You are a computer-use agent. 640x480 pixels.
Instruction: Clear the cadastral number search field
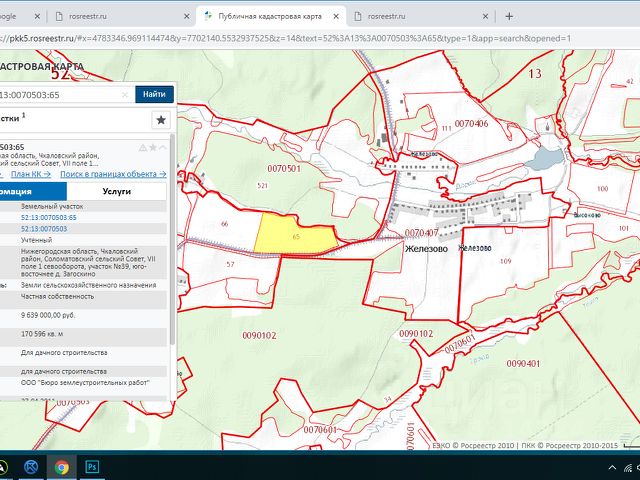(125, 94)
